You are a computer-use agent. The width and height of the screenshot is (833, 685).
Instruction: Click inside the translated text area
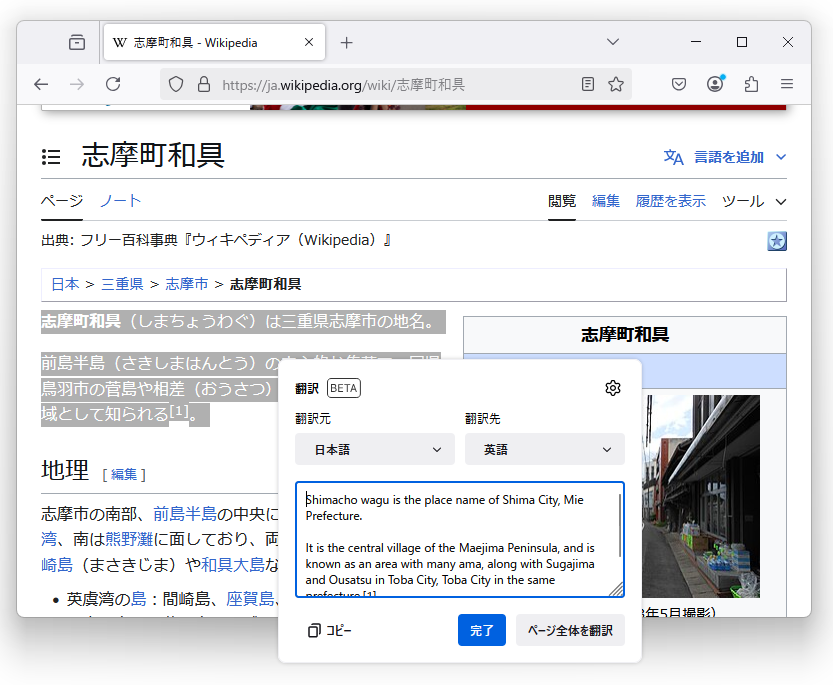(x=460, y=540)
